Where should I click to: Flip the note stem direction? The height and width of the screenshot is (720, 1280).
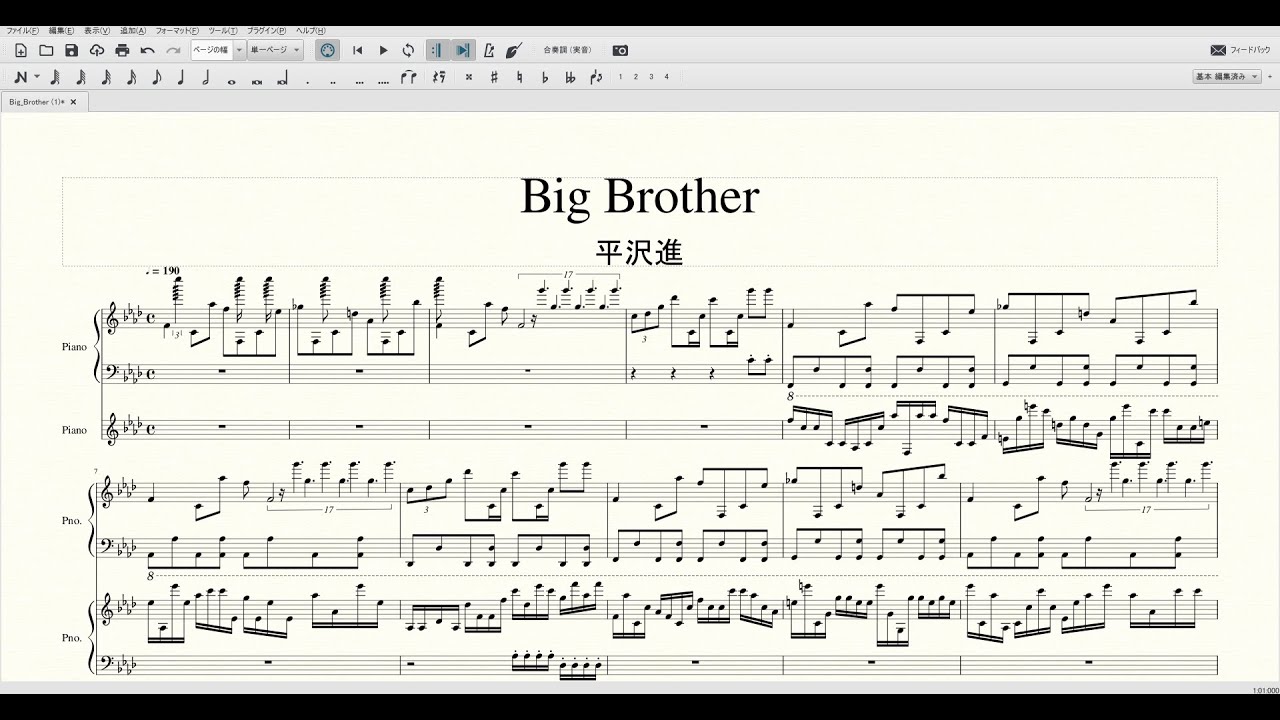click(597, 77)
